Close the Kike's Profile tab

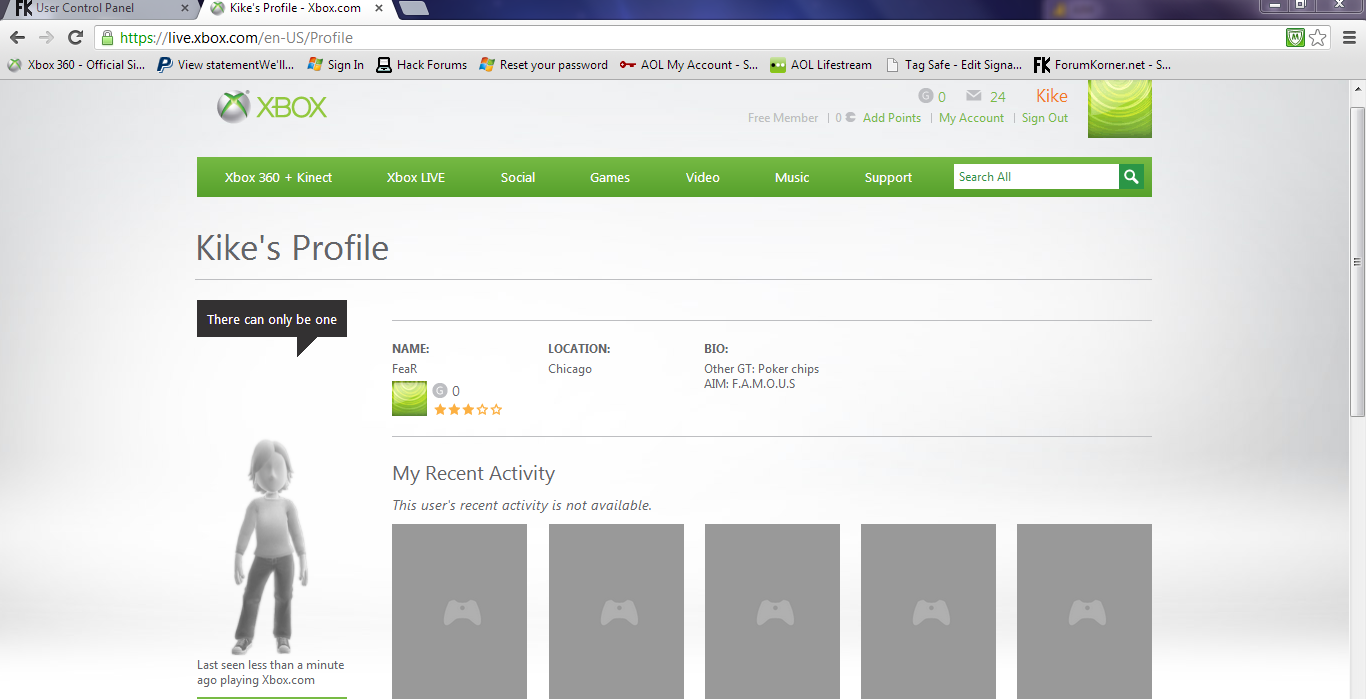point(381,8)
